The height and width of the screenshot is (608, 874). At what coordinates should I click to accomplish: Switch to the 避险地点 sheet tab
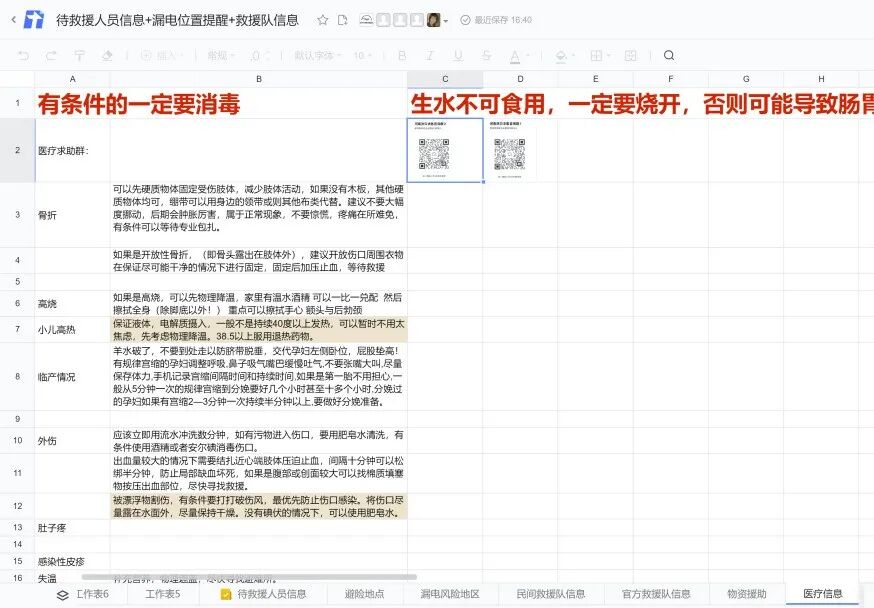click(x=364, y=594)
